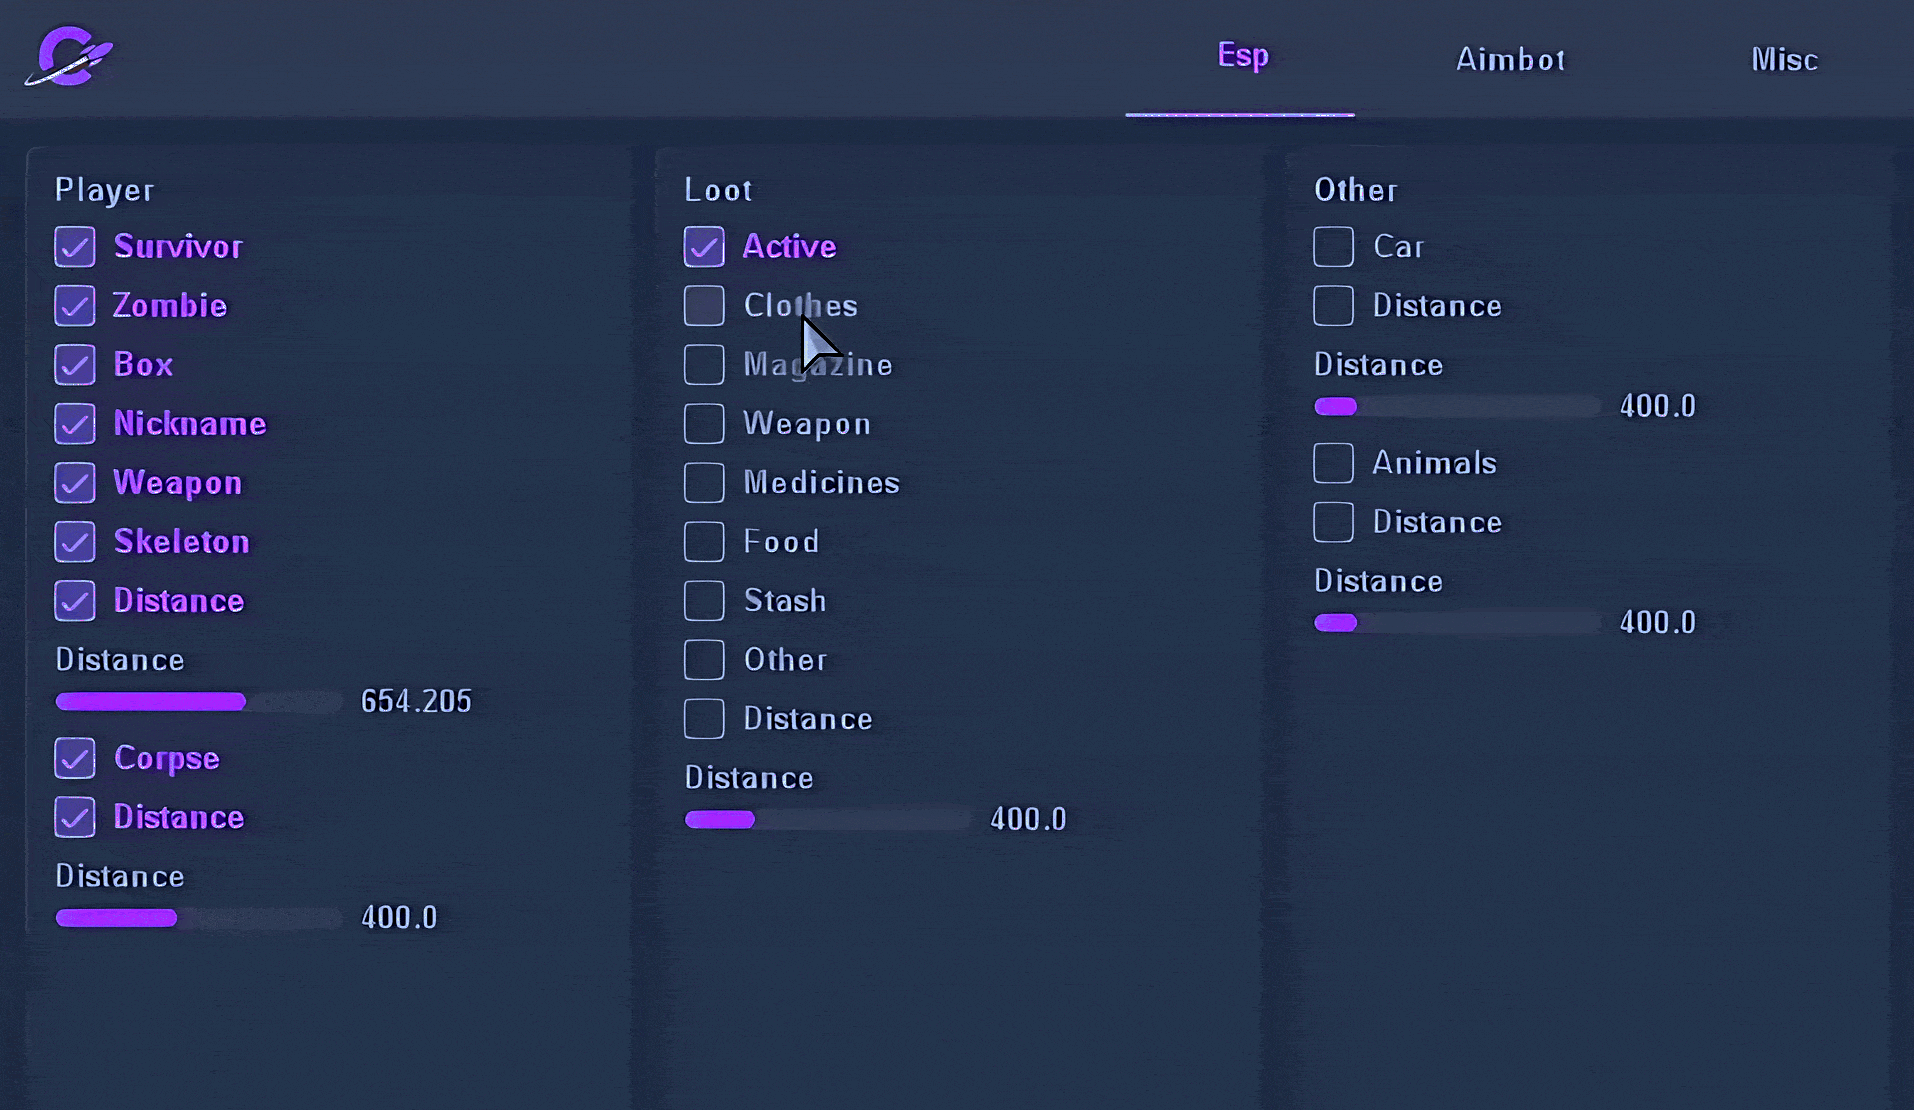Enable the Car checkbox
1914x1110 pixels.
tap(1333, 247)
